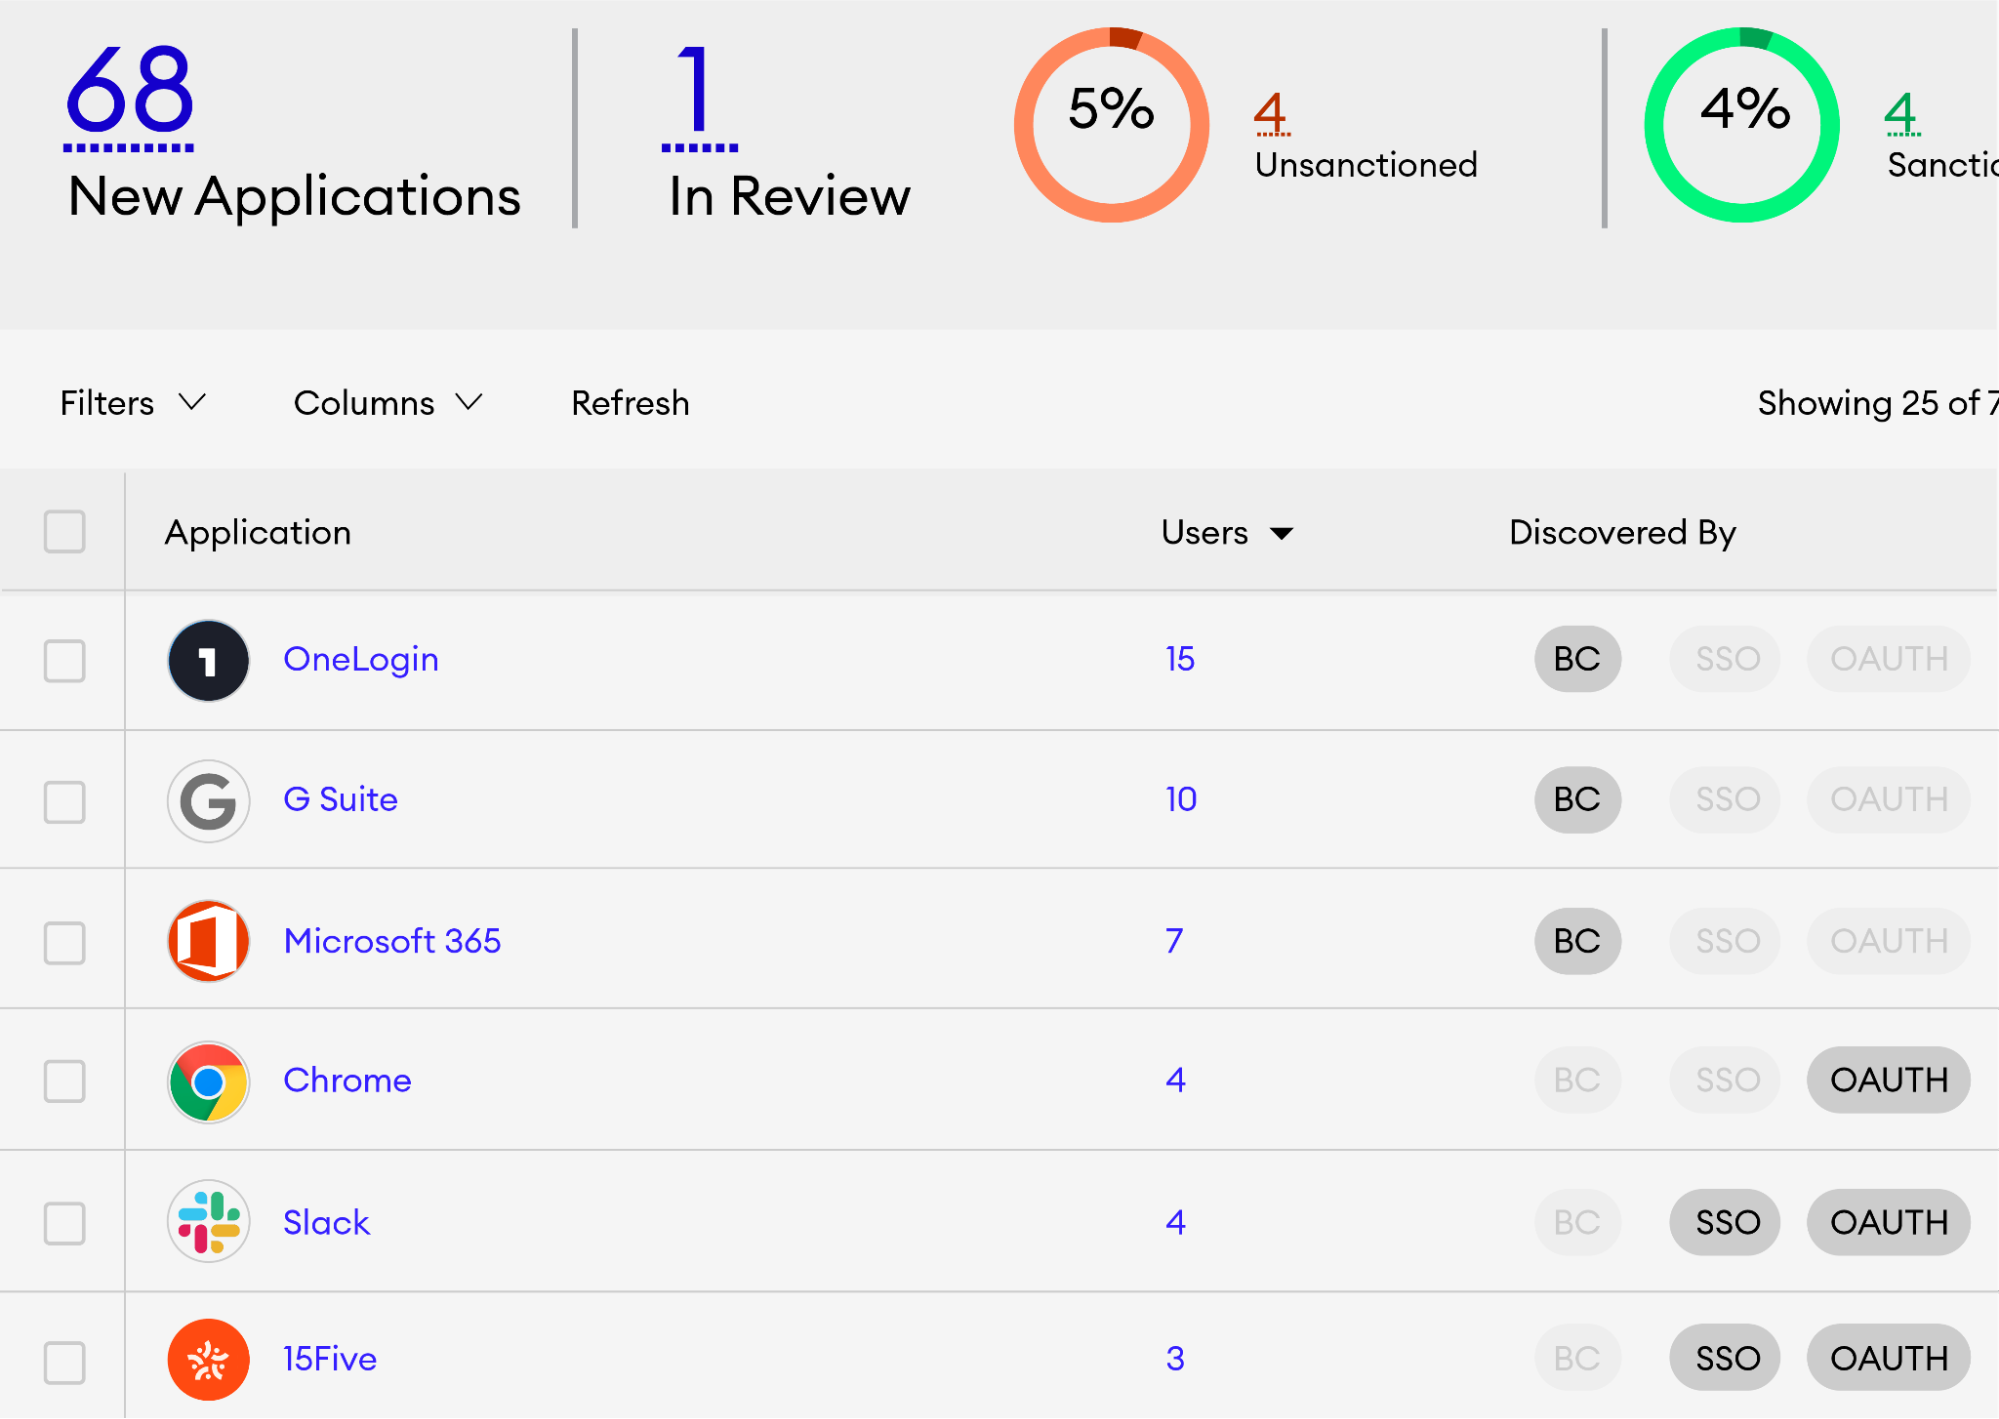Click the OAUTH badge in Microsoft 365 row
Screen dimensions: 1999x1419
click(1888, 941)
